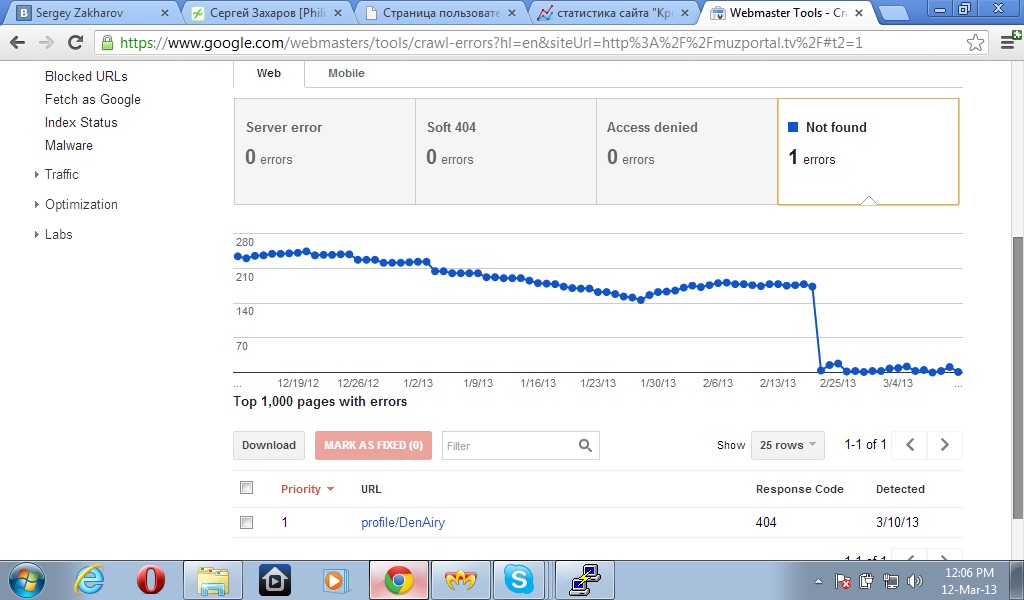
Task: Open the house-shaped taskbar app icon
Action: point(275,580)
